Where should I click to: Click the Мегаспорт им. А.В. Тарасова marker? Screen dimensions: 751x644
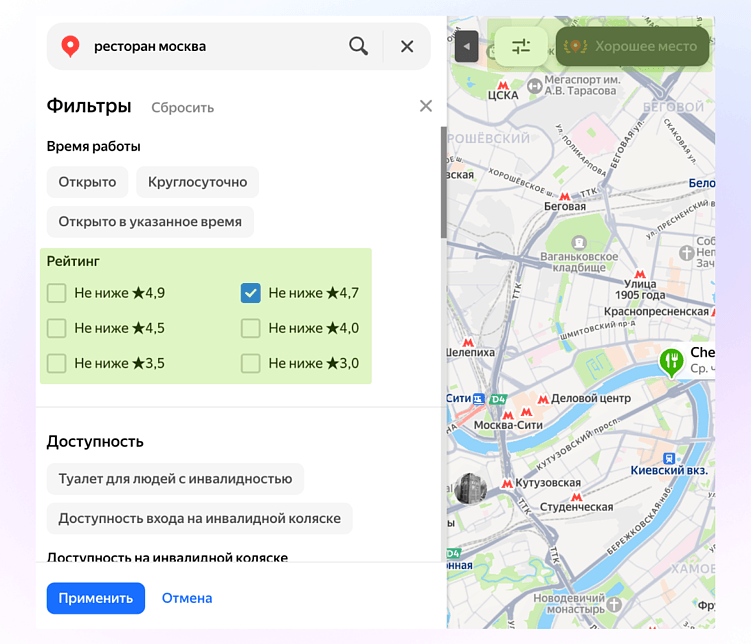(x=534, y=87)
